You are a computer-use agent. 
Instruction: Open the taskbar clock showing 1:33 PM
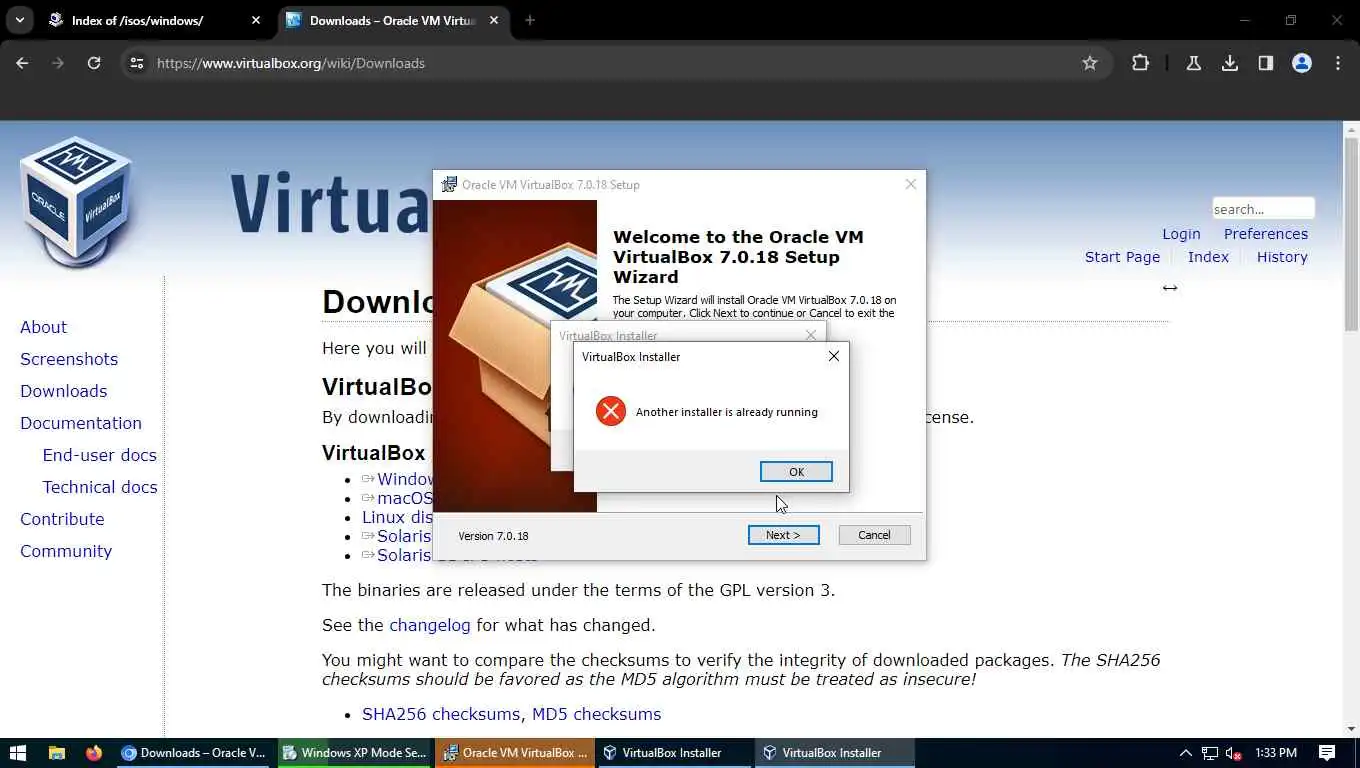click(x=1275, y=753)
